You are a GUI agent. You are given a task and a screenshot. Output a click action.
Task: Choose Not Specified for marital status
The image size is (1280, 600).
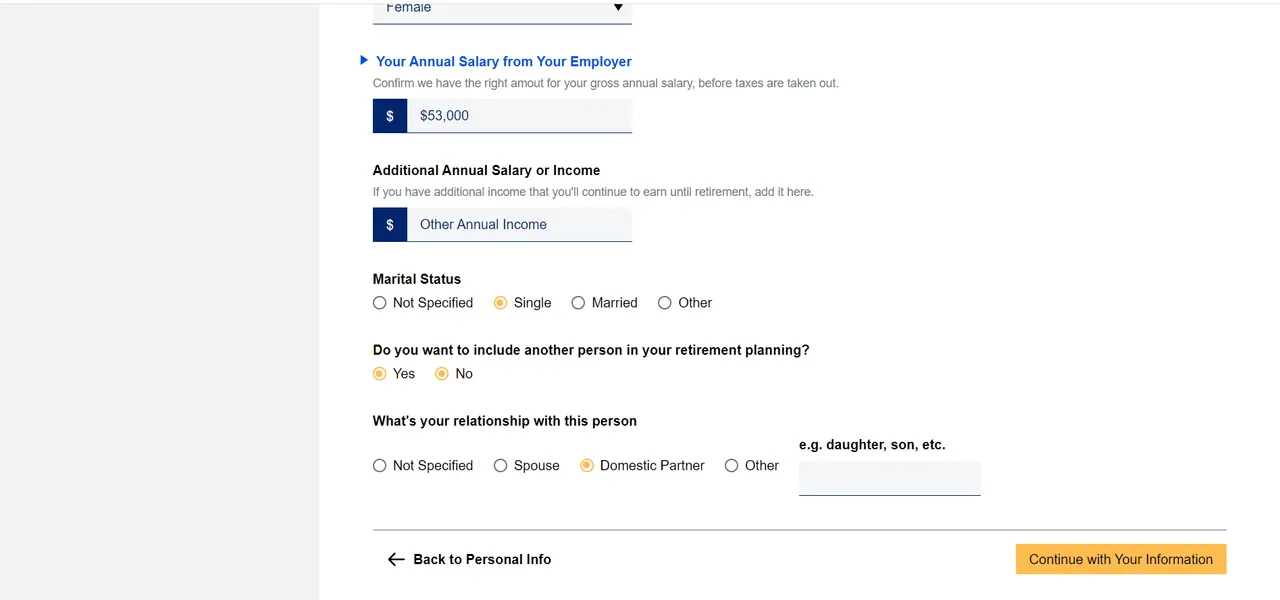(x=380, y=302)
